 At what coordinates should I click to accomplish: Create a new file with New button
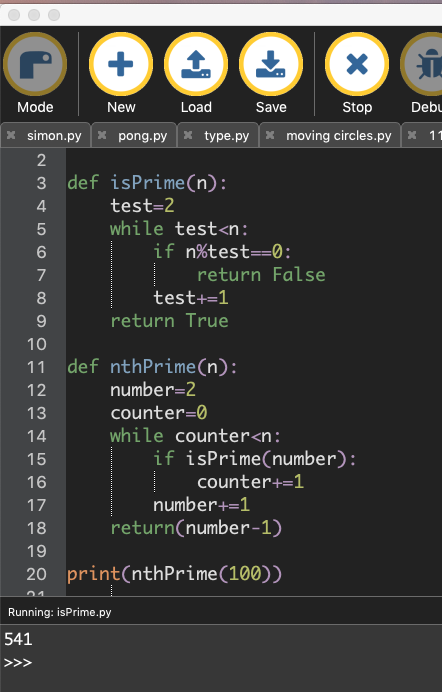tap(121, 65)
